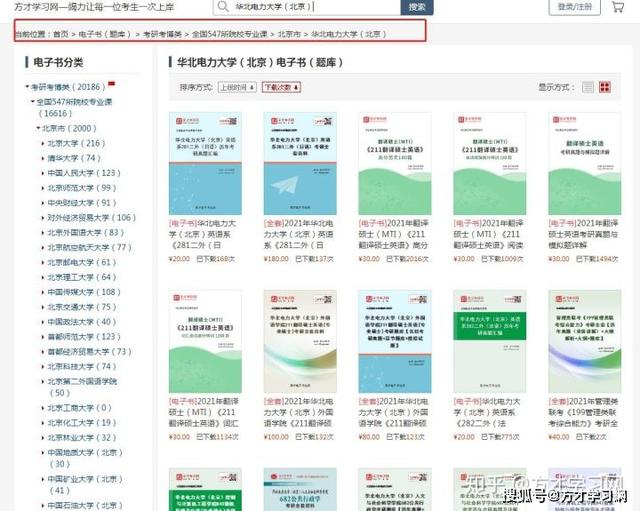Sort by 上线时间
The height and width of the screenshot is (511, 640).
click(x=238, y=87)
